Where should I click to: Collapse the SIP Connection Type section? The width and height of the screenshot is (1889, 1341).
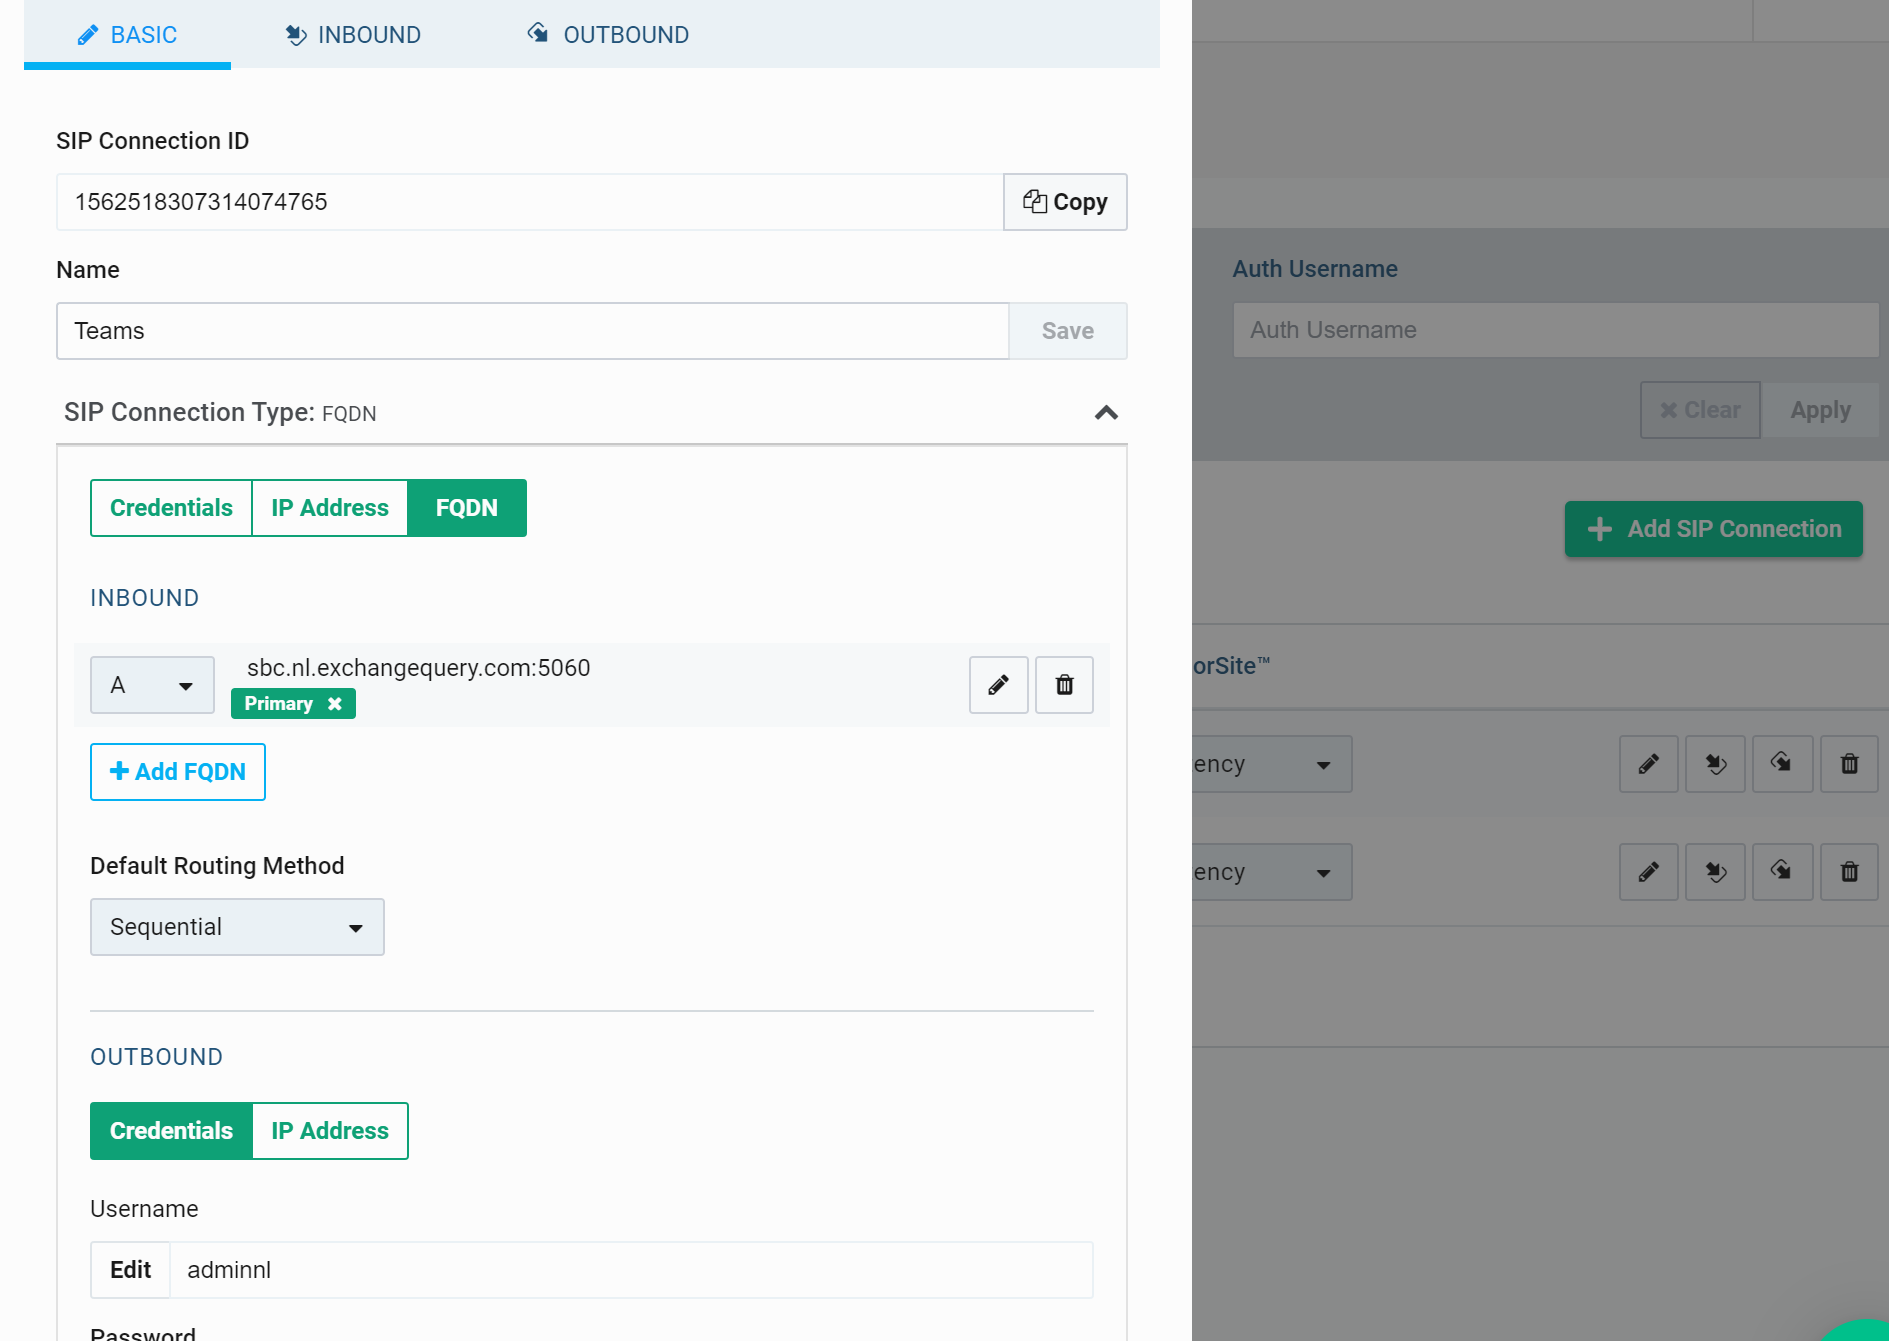[1106, 413]
